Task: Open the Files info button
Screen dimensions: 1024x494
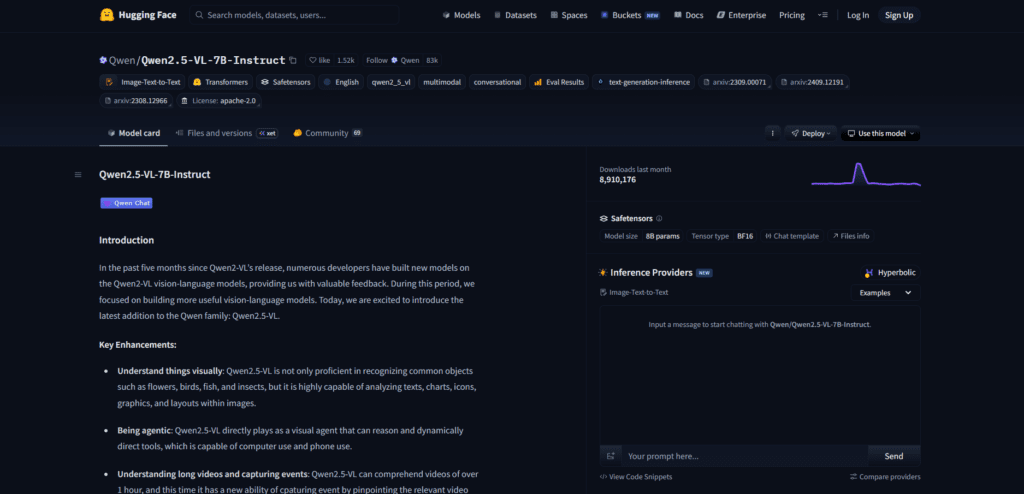Action: pos(851,236)
